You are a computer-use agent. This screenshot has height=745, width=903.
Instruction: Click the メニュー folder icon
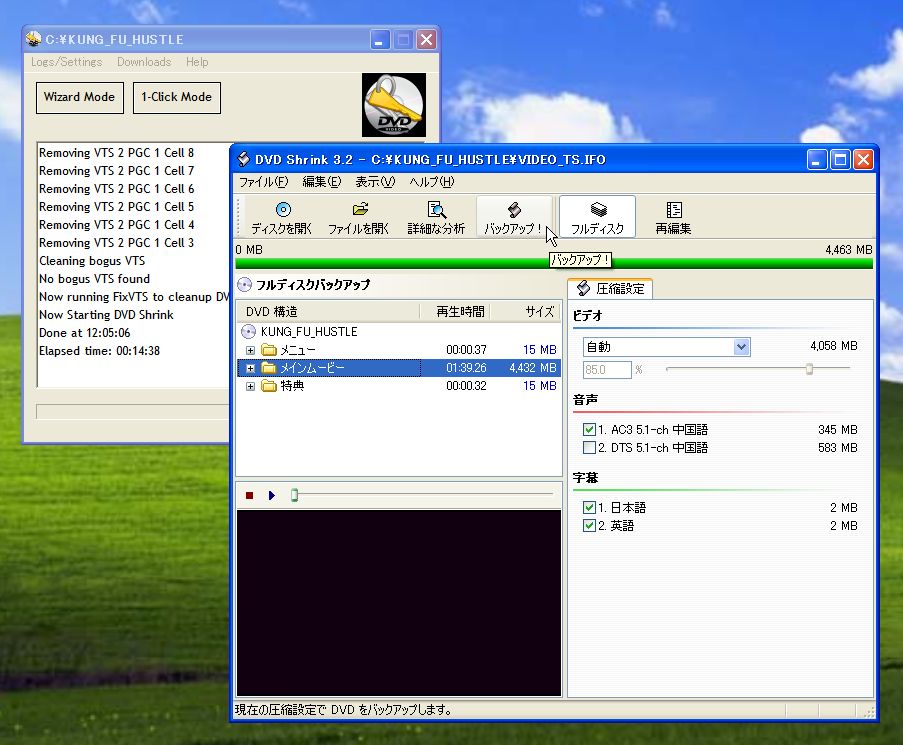pyautogui.click(x=268, y=349)
